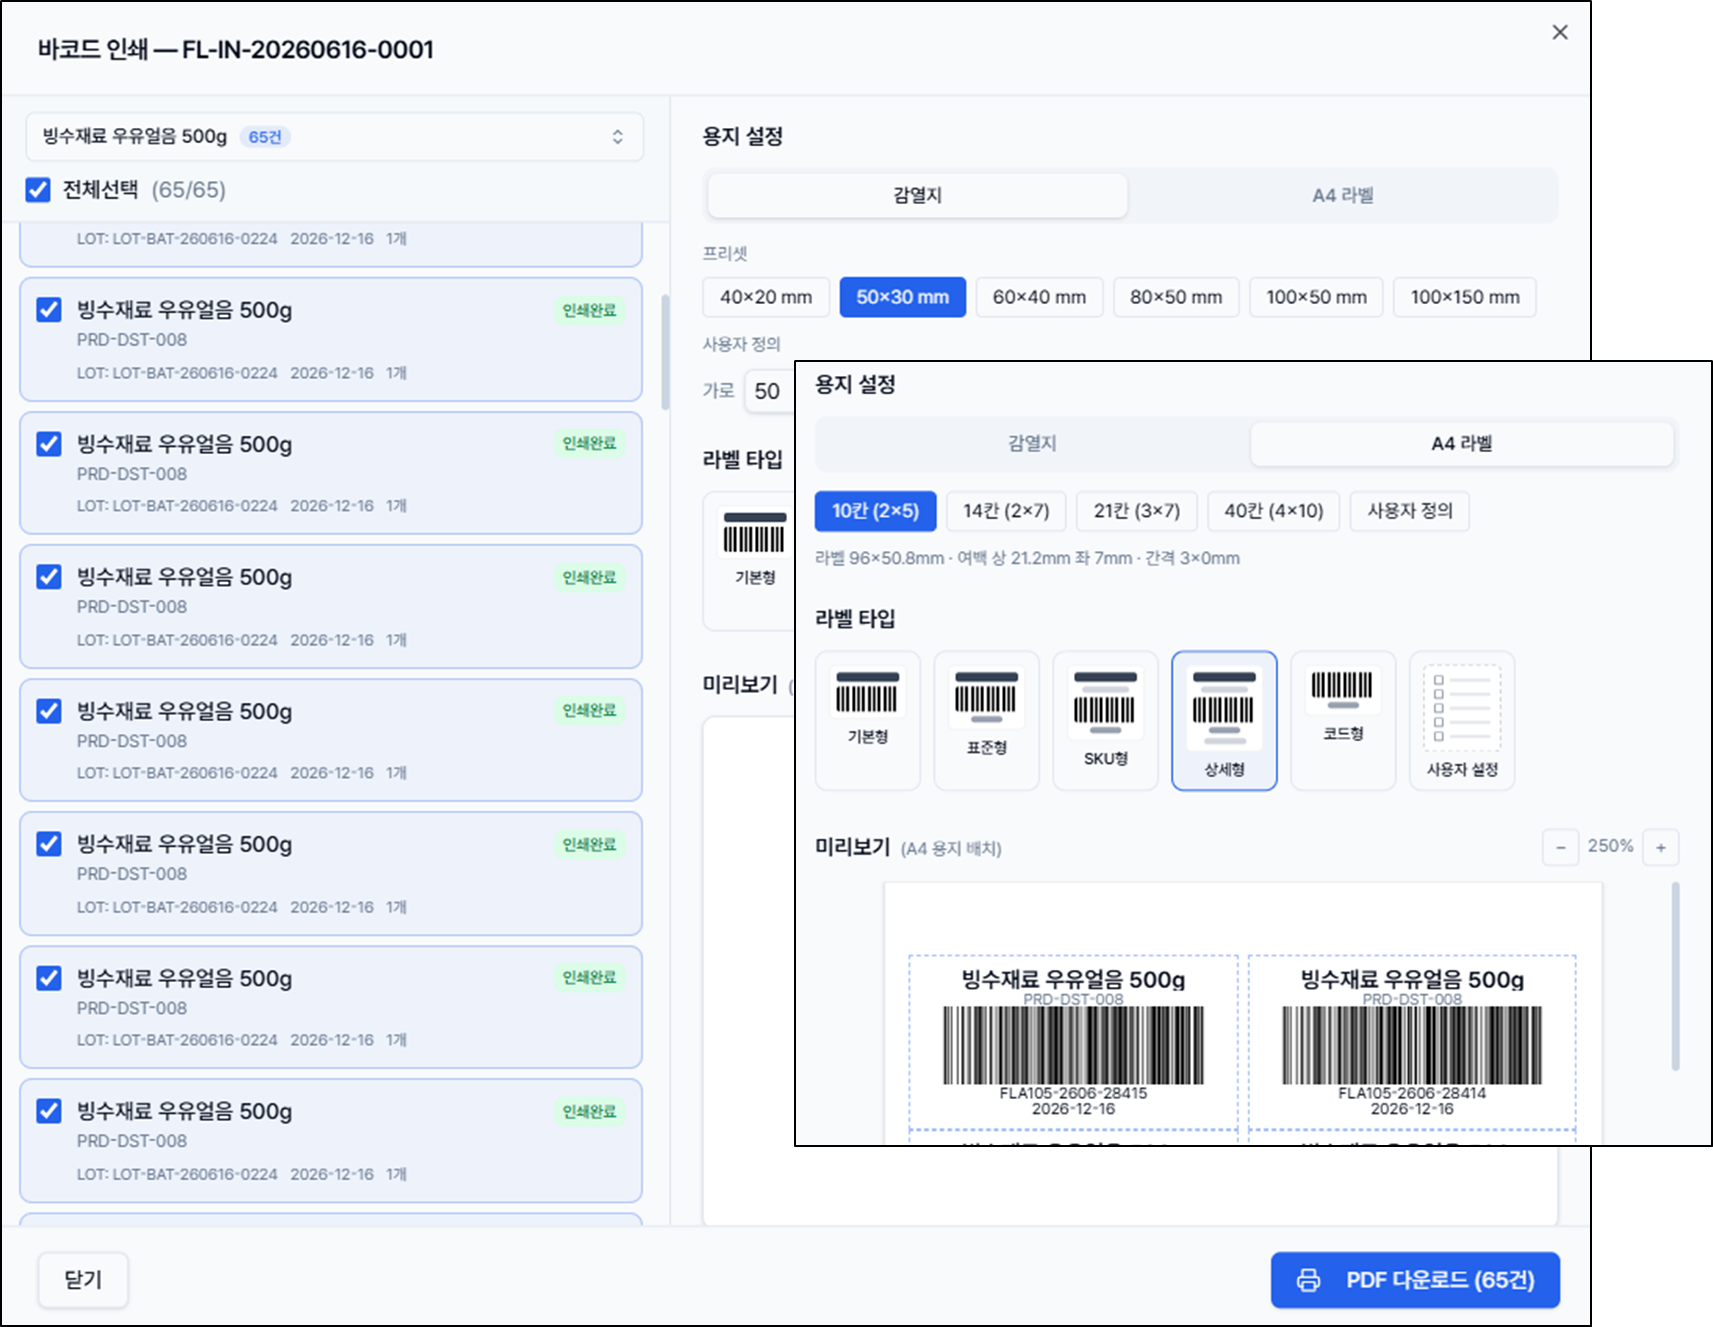Open the 사용자 설정 label type
Screen dimensions: 1713x1327
(x=1462, y=720)
